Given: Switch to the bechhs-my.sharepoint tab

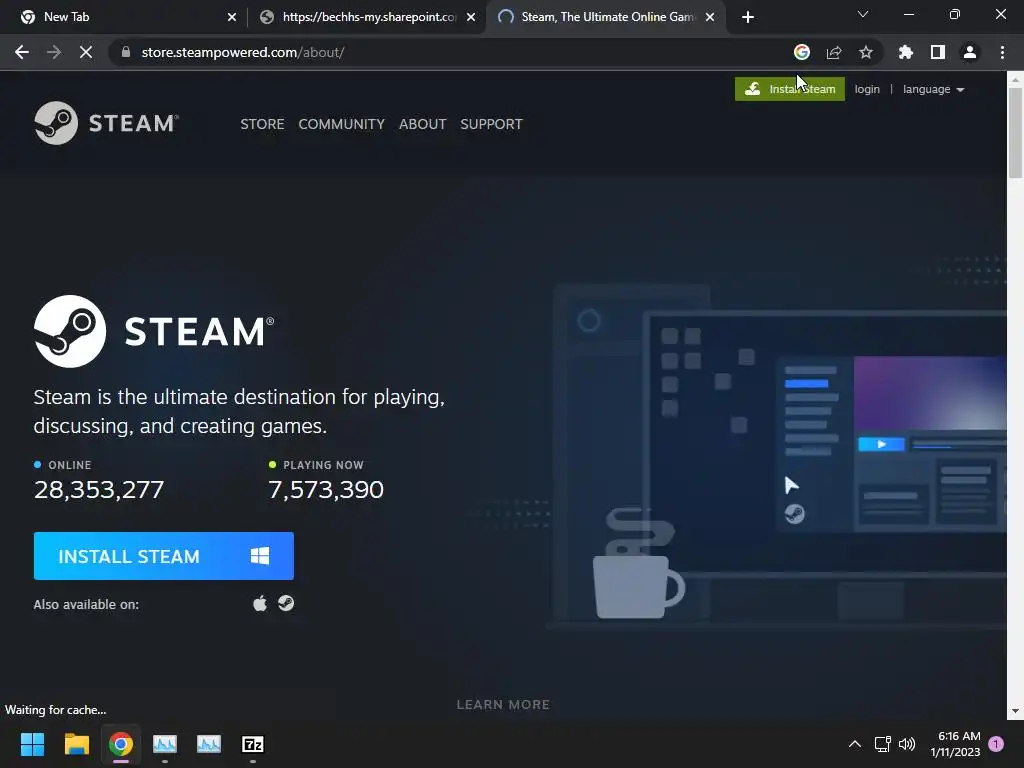Looking at the screenshot, I should coord(366,17).
